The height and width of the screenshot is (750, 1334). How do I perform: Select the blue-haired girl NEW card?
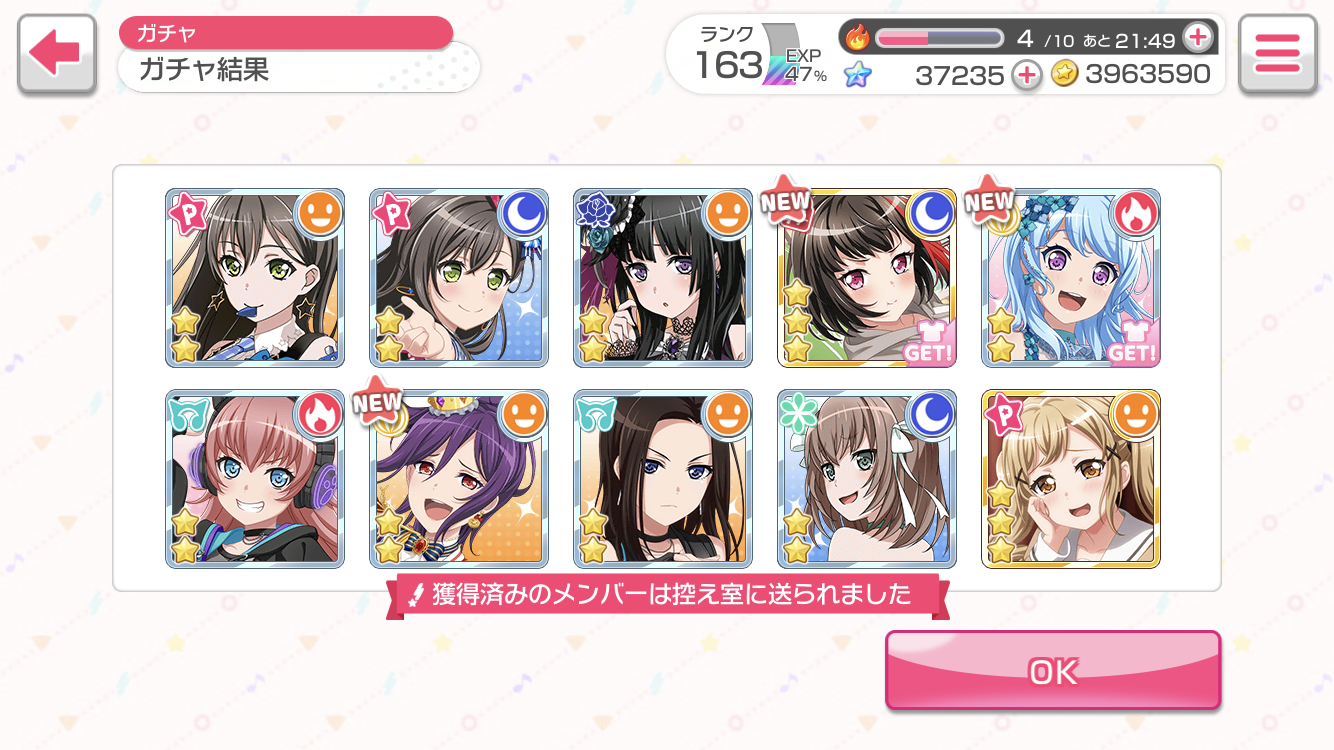pos(1071,278)
